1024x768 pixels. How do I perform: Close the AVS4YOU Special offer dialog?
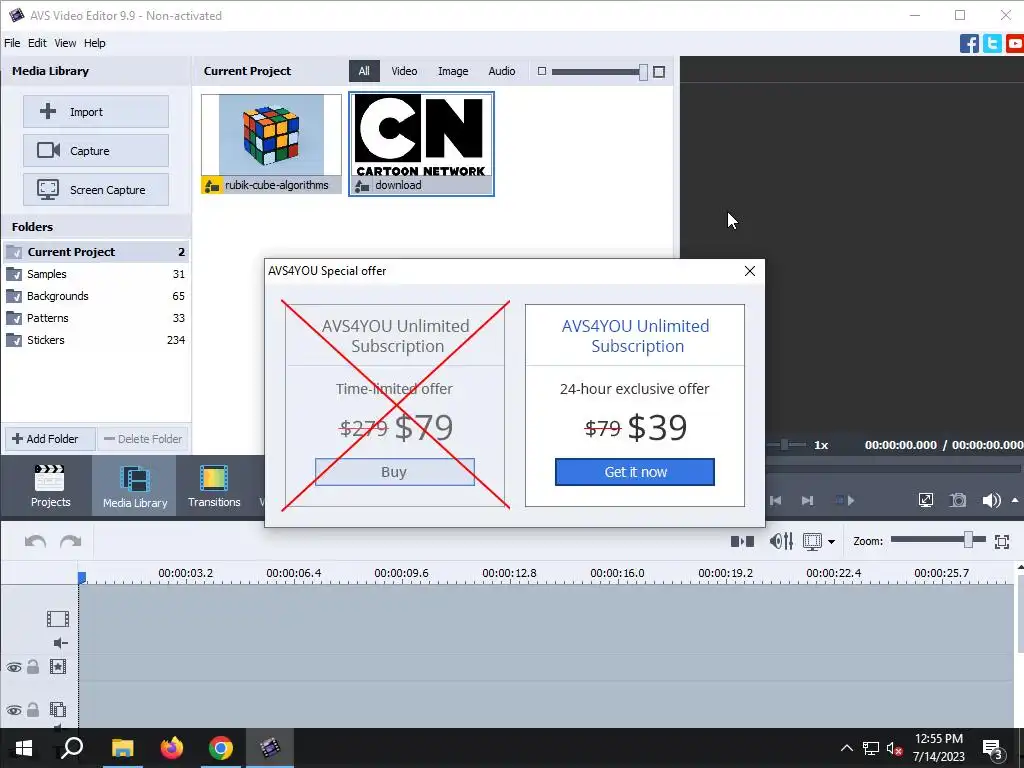point(750,271)
